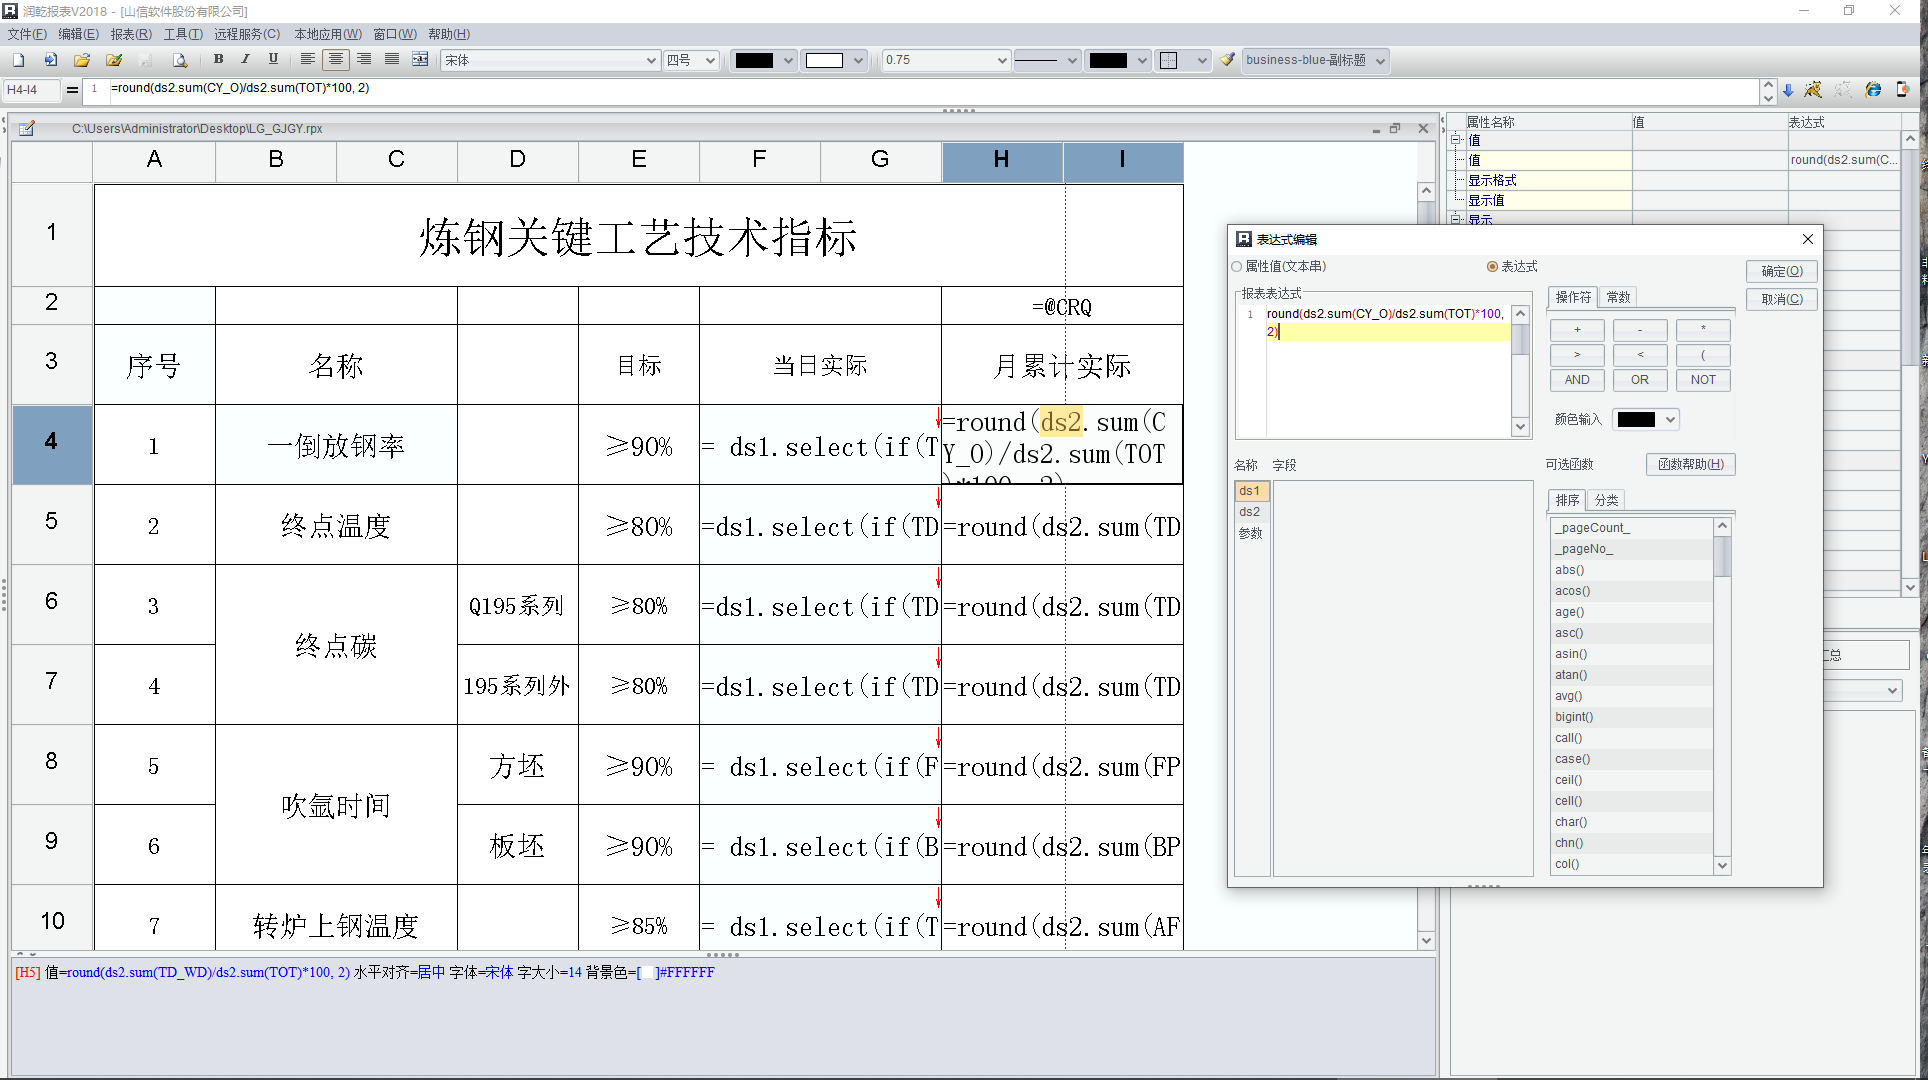
Task: Open the 报表(R) menu
Action: click(x=131, y=34)
